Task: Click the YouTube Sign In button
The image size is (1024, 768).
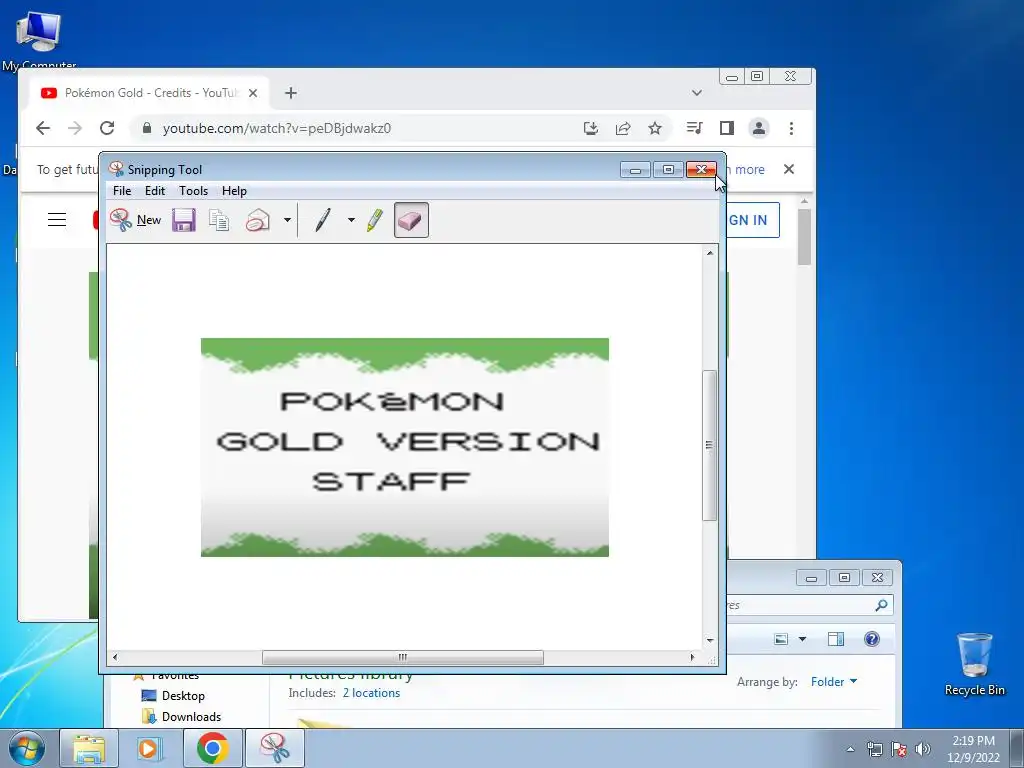Action: point(752,220)
